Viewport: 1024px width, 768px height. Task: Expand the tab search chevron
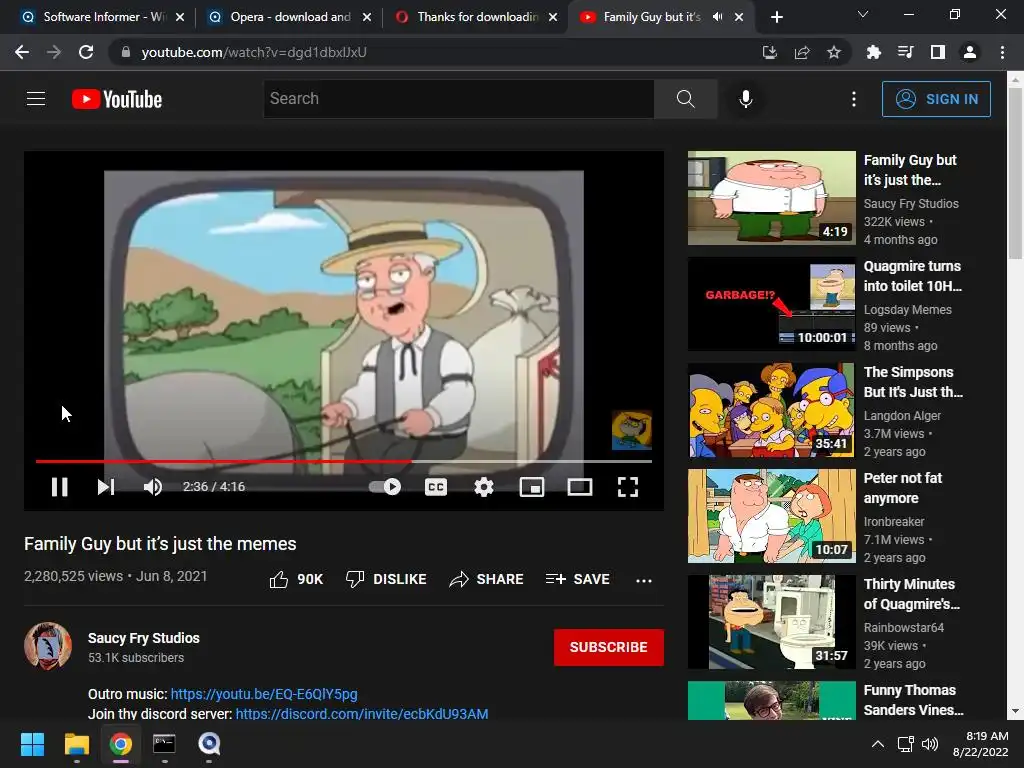(863, 14)
